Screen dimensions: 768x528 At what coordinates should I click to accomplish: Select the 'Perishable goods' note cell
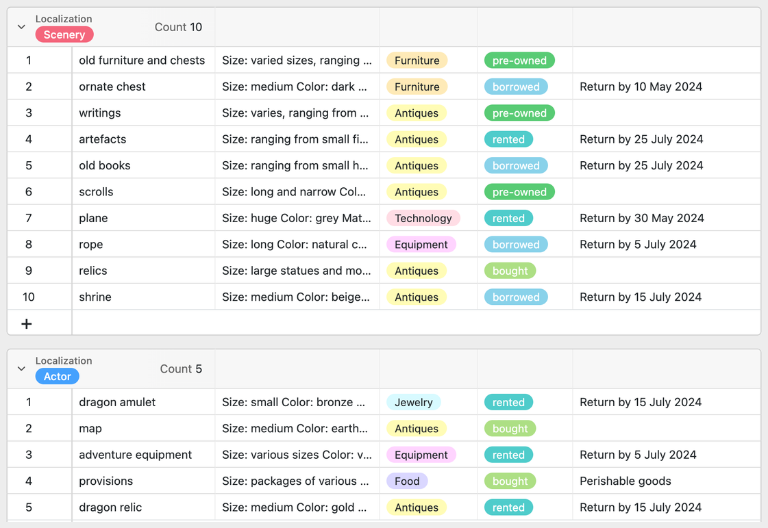point(625,481)
